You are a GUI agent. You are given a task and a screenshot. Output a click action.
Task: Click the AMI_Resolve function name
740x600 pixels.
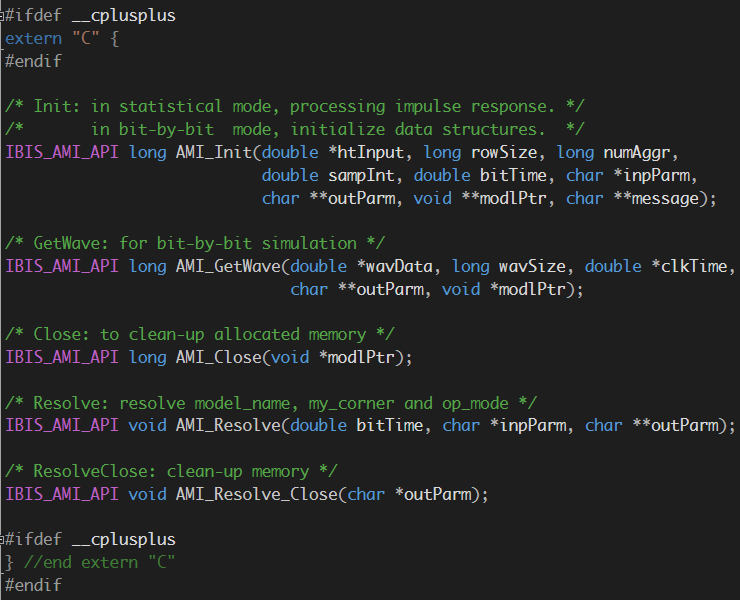tap(224, 426)
